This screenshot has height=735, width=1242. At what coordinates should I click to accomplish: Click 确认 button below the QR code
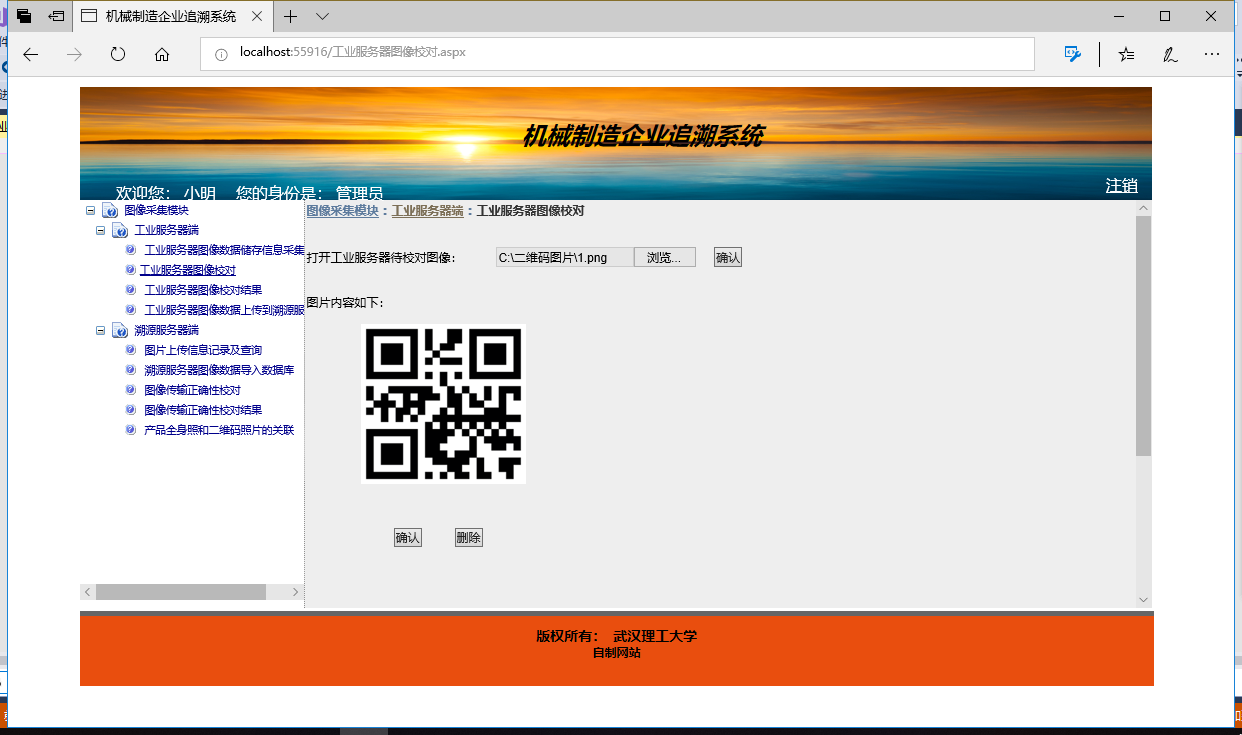(408, 538)
